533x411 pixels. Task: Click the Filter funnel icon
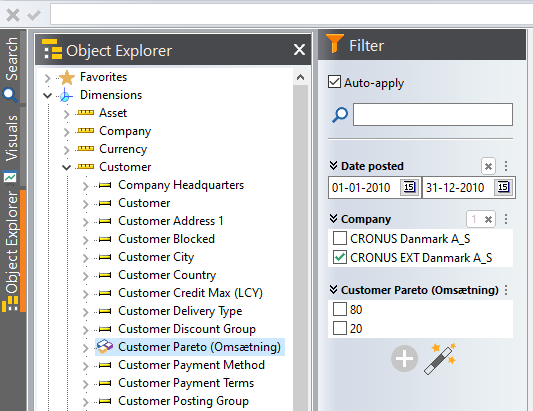[334, 43]
